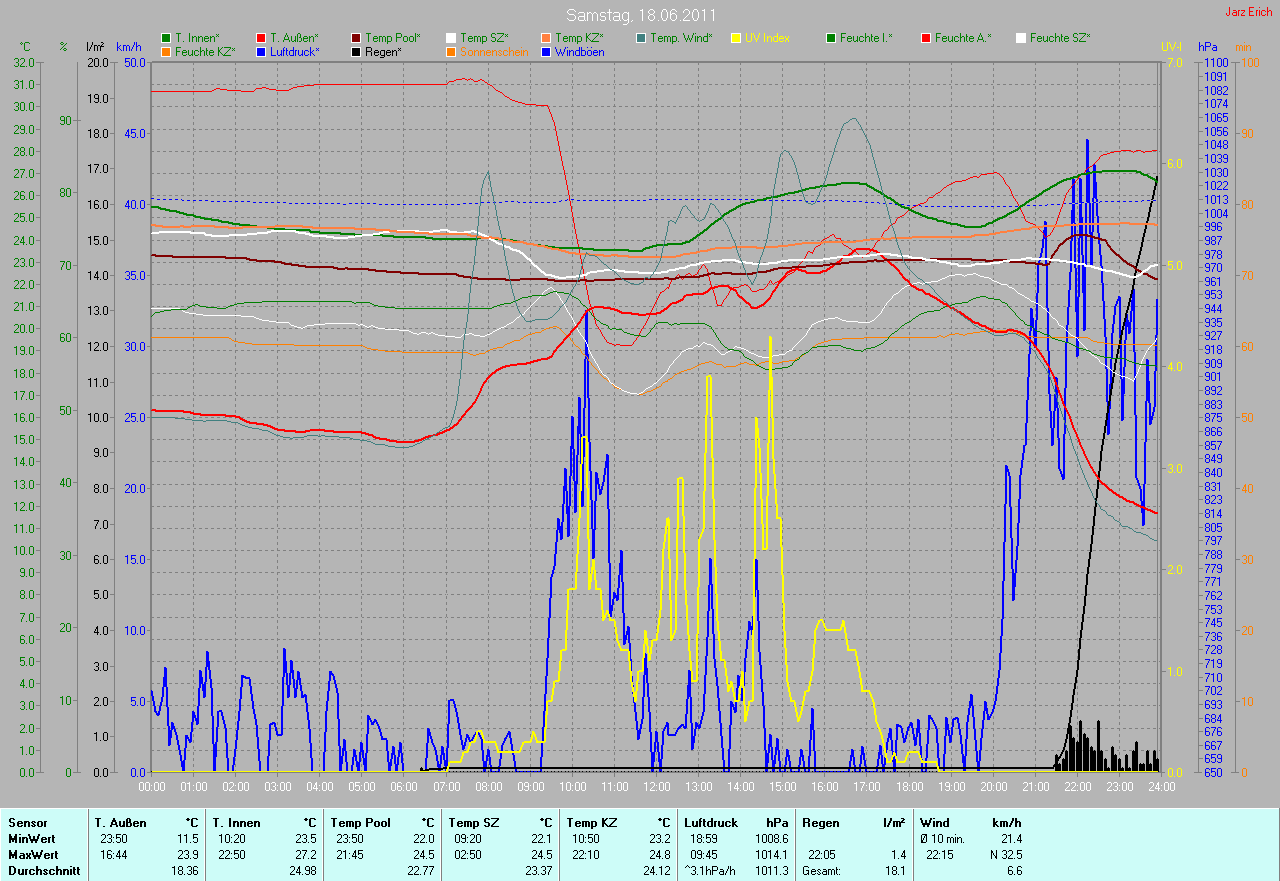This screenshot has height=881, width=1280.
Task: Click T. Außen average value 18.36
Action: click(x=184, y=871)
